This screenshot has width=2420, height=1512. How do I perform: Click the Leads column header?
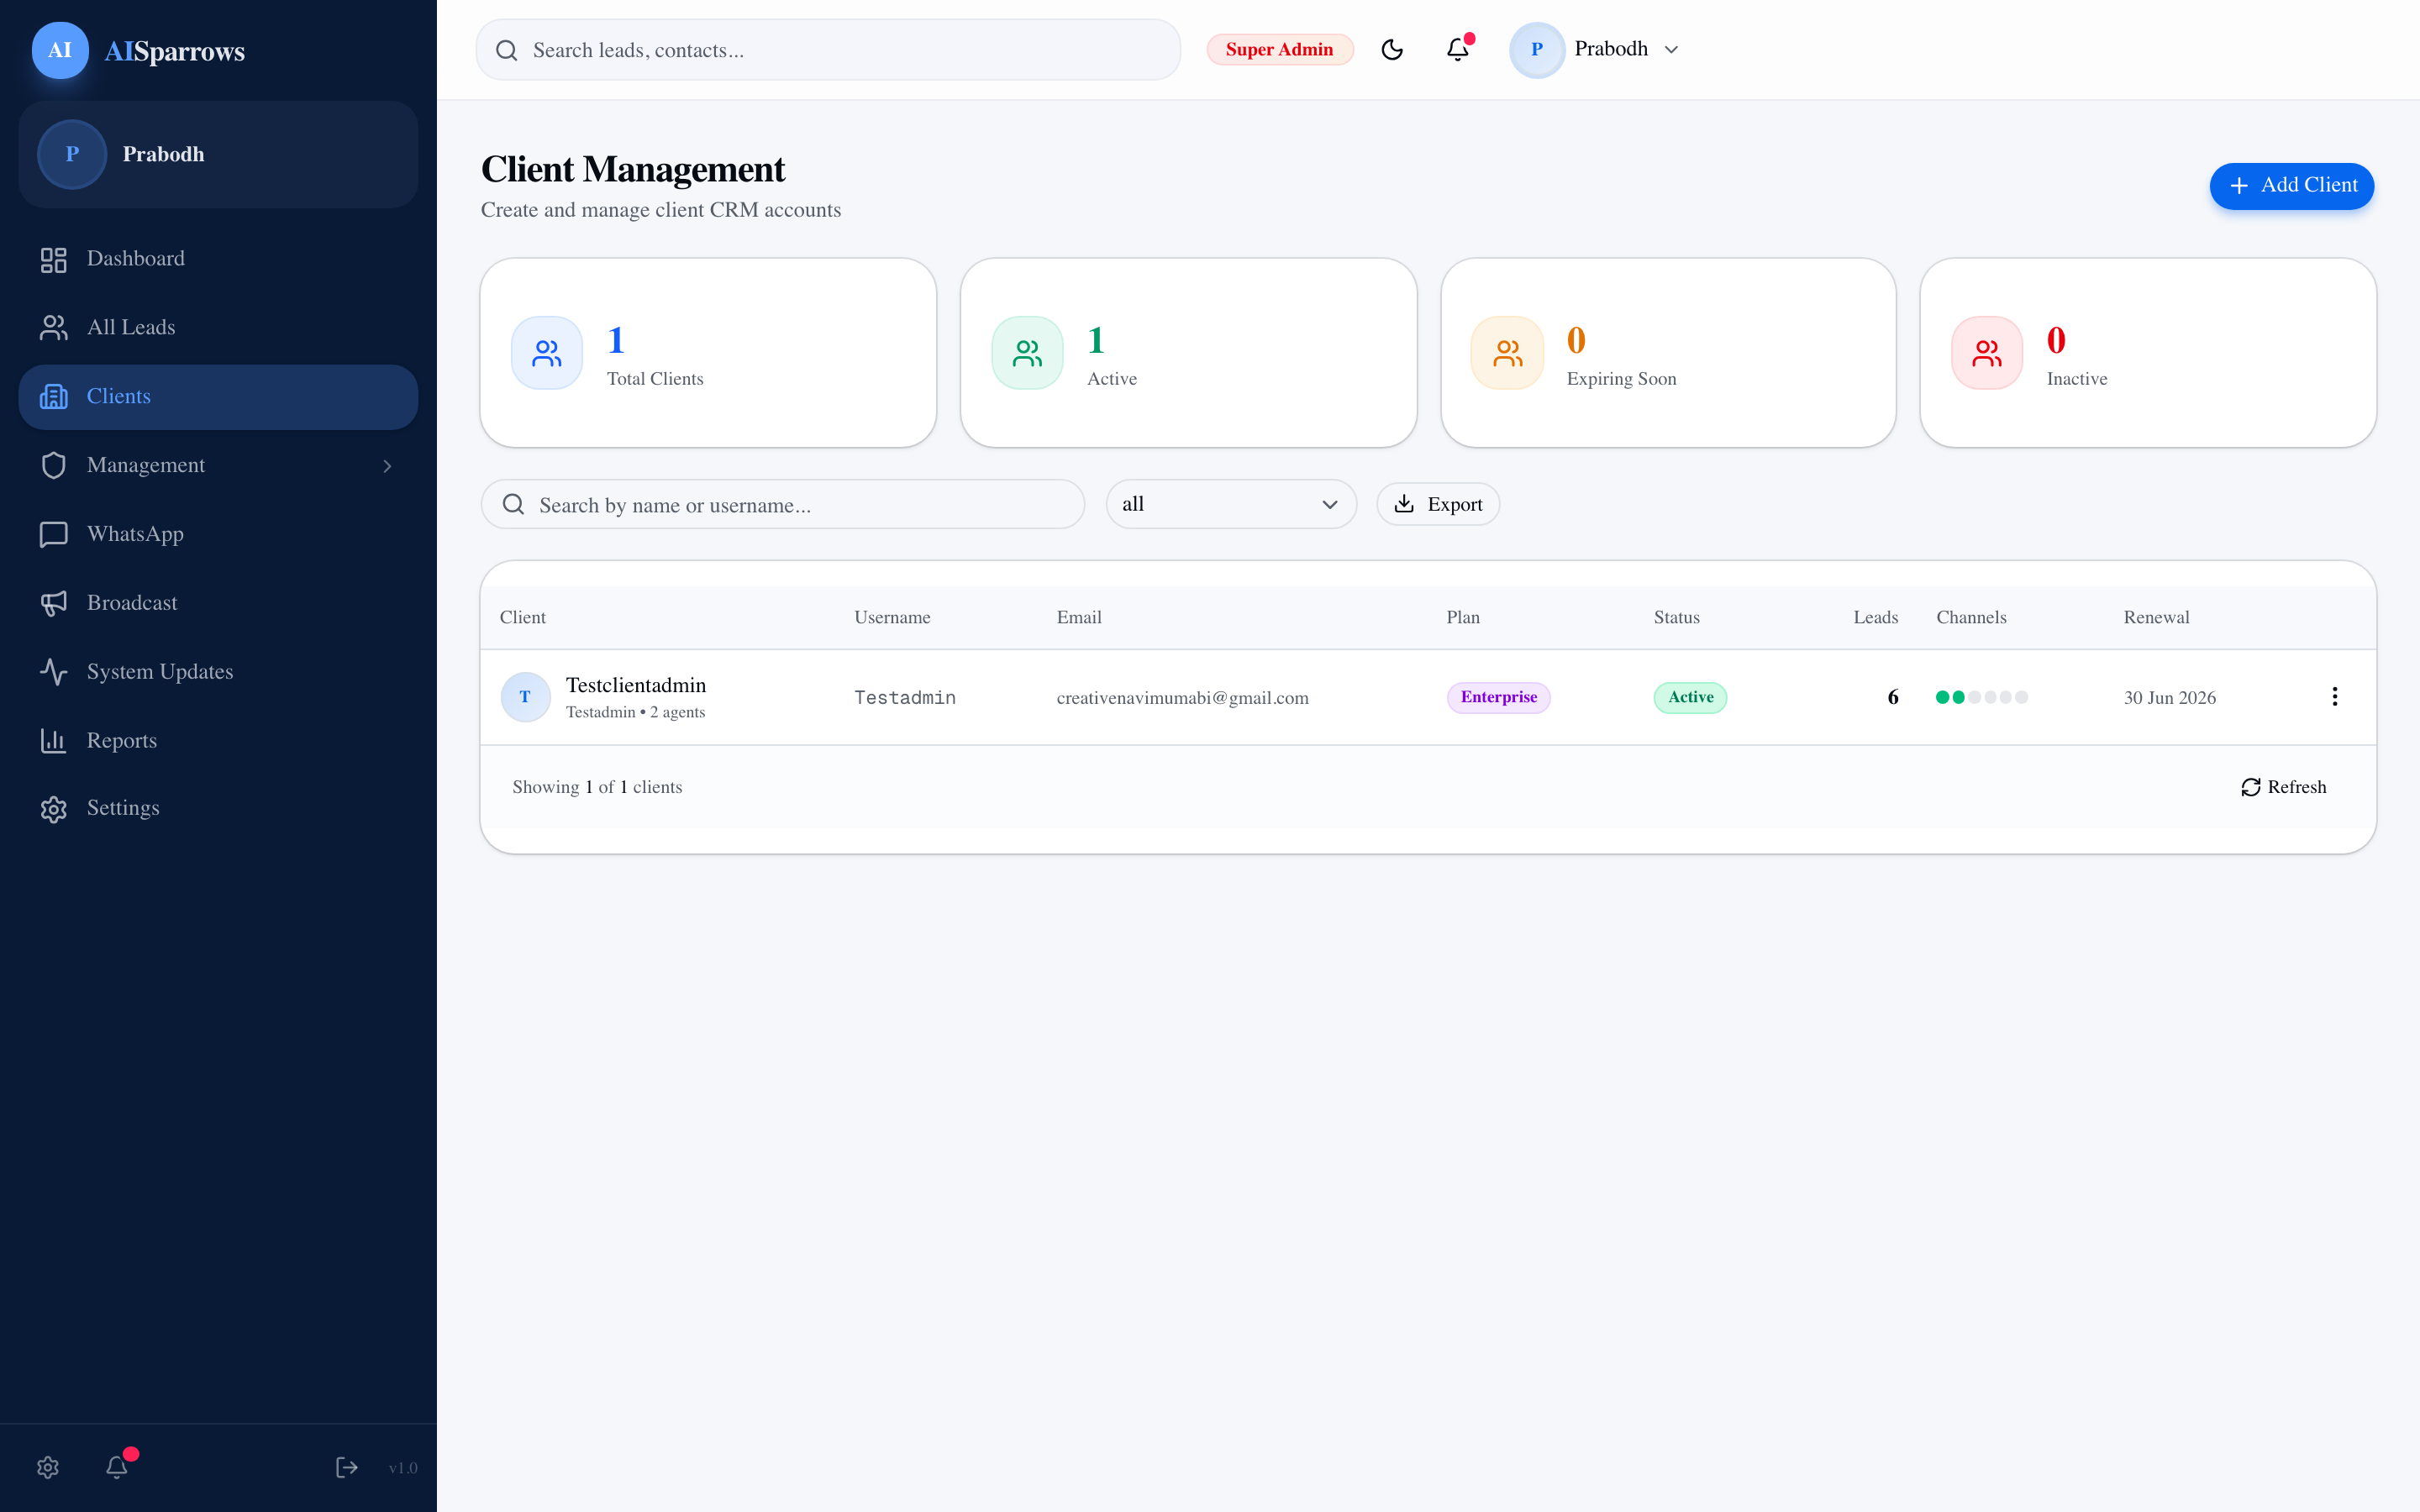(1875, 618)
